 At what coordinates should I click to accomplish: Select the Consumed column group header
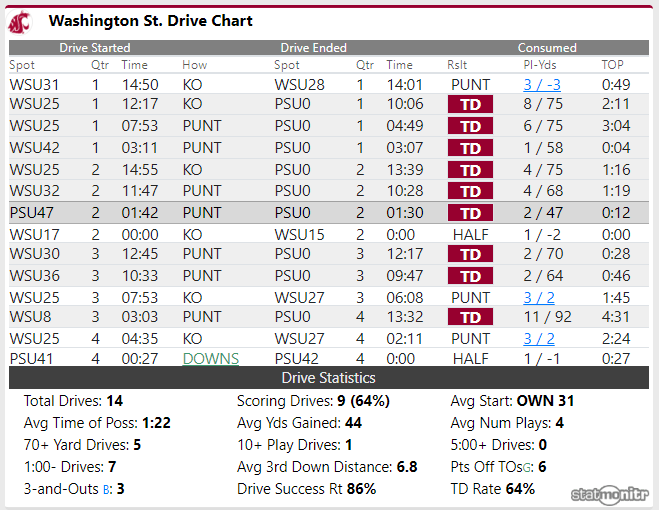[547, 48]
